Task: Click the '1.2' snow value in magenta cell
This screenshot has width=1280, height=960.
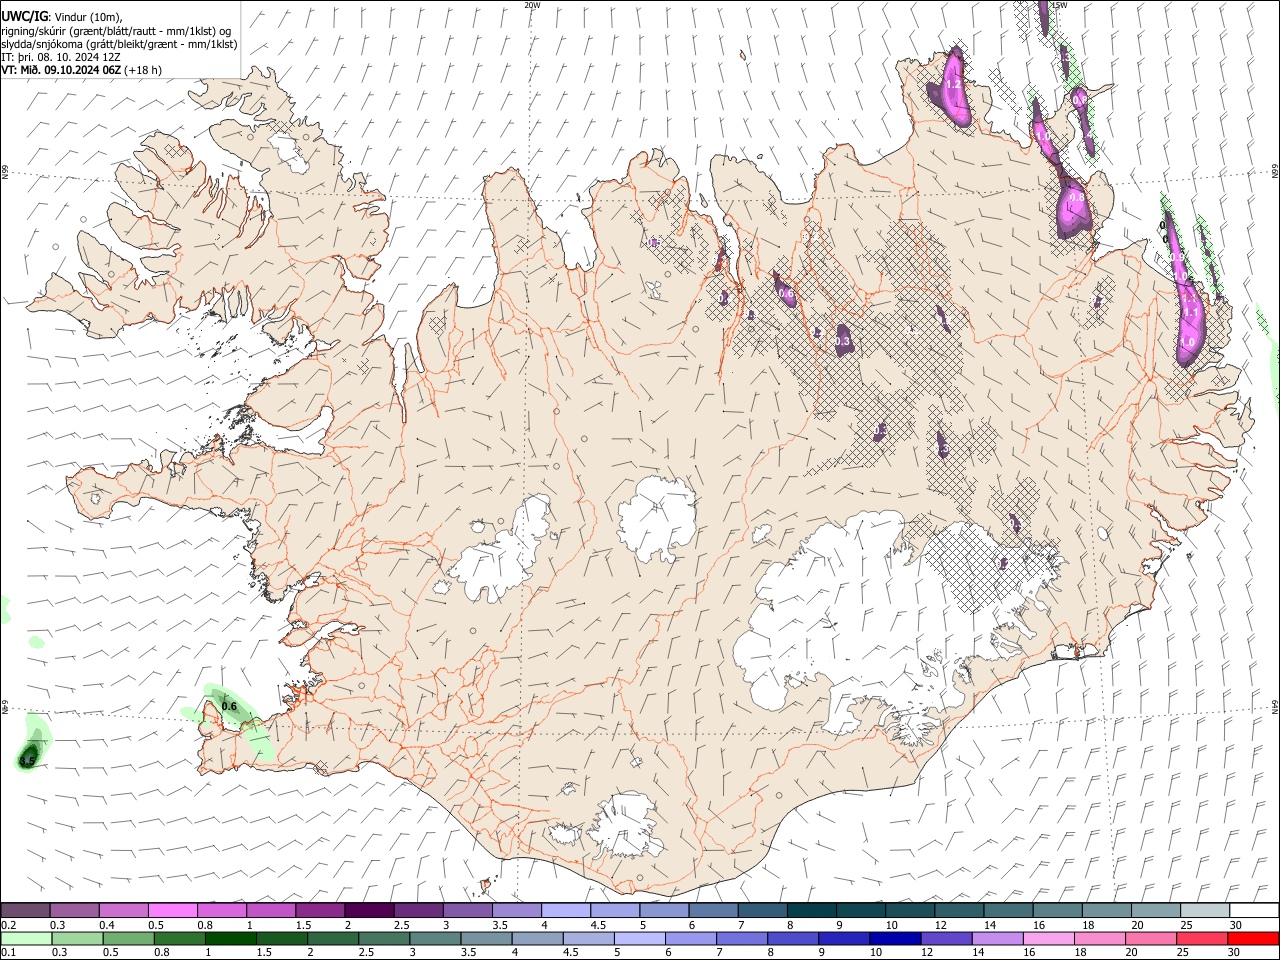Action: coord(953,86)
